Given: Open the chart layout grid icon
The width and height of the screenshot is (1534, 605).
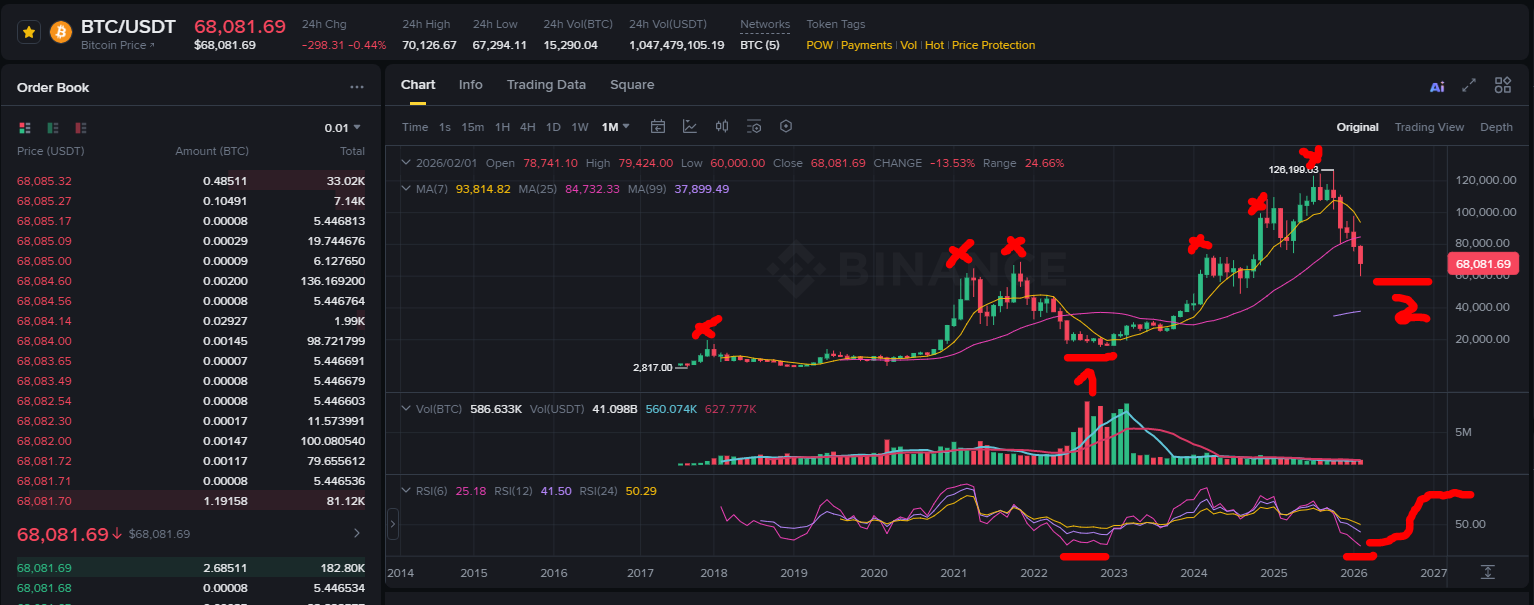Looking at the screenshot, I should click(1503, 86).
